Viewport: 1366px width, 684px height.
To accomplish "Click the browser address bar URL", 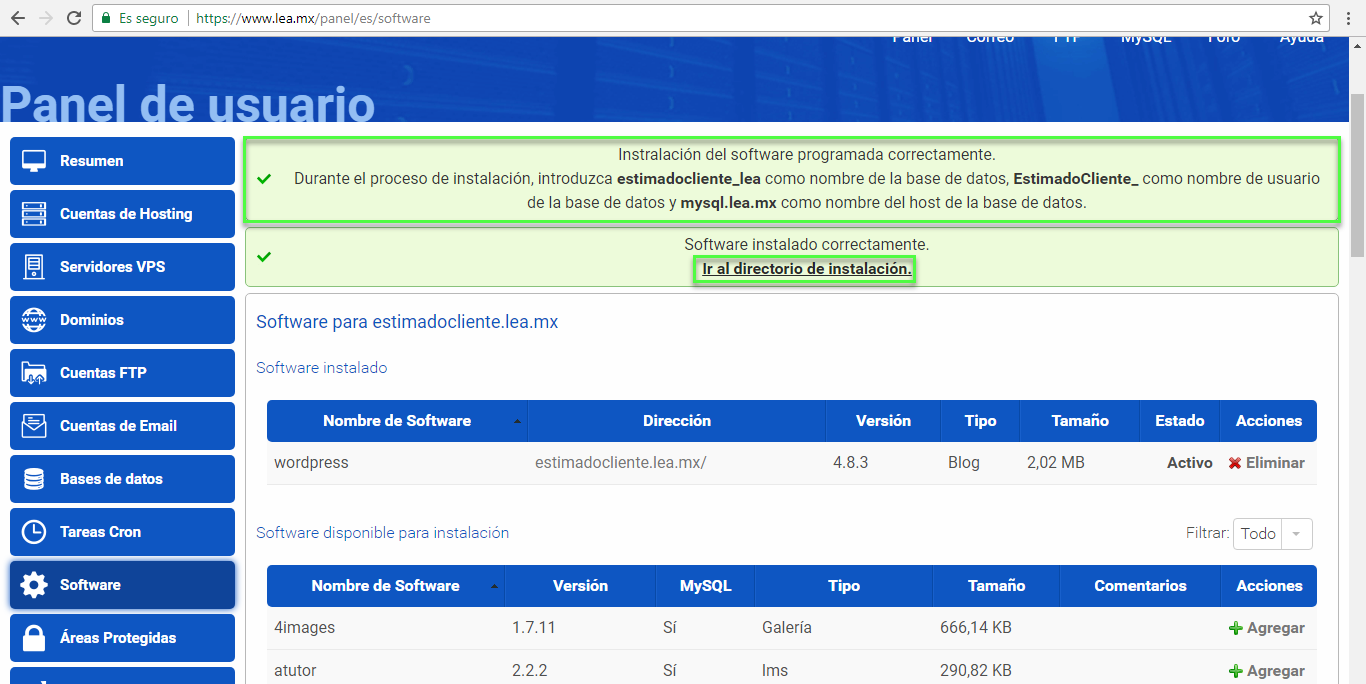I will 313,18.
